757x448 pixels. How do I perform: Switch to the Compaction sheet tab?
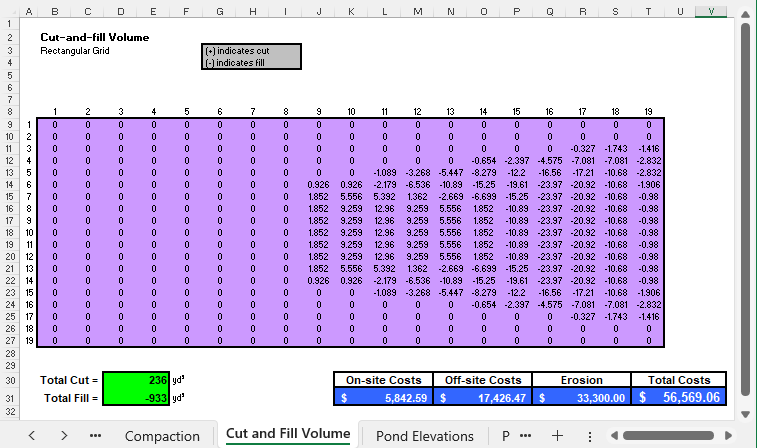pyautogui.click(x=162, y=436)
